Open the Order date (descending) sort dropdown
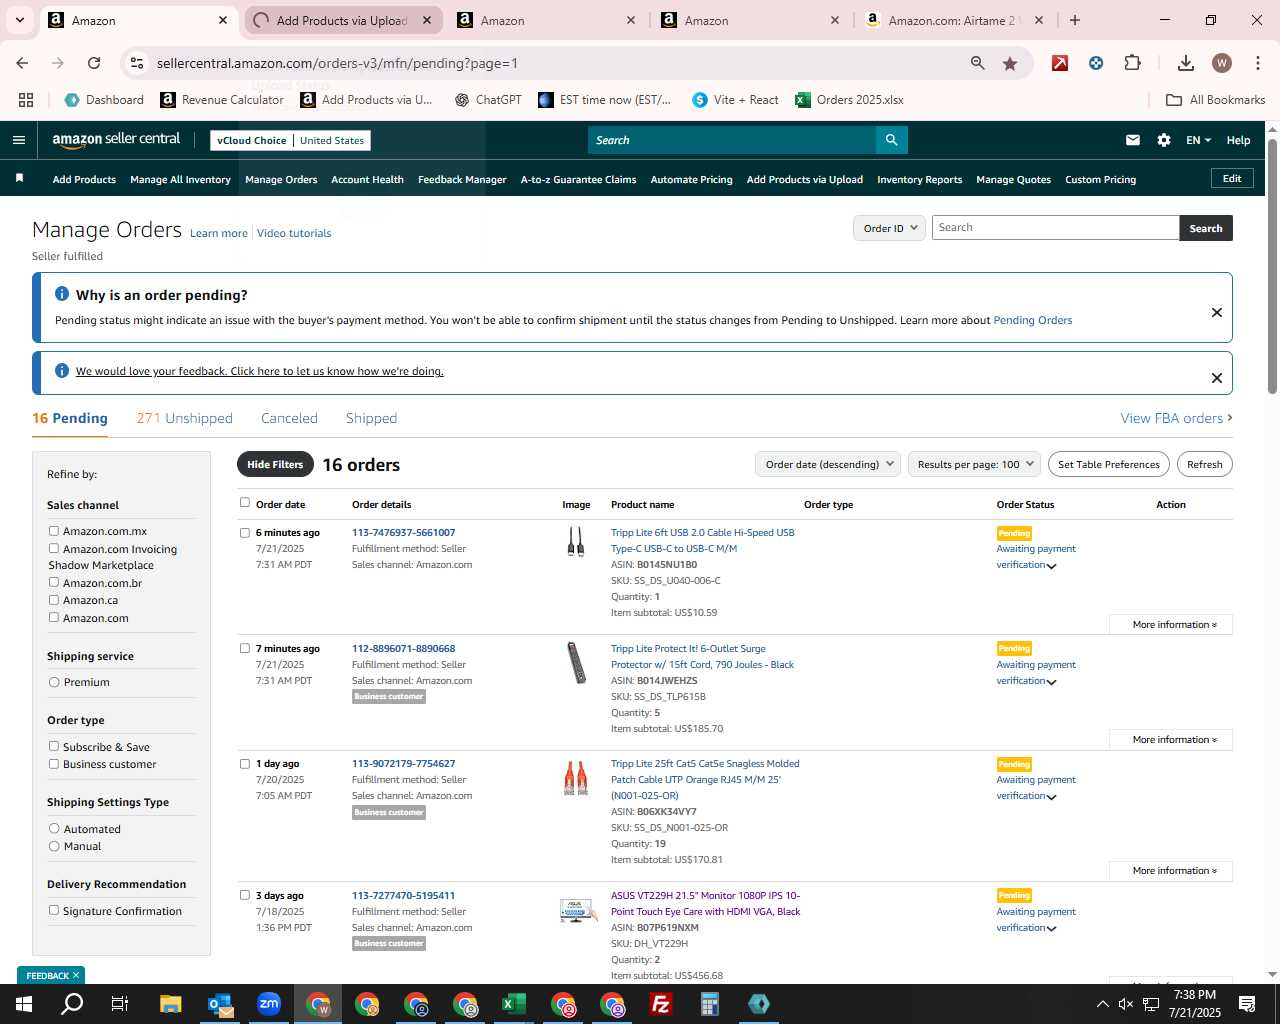 [828, 464]
